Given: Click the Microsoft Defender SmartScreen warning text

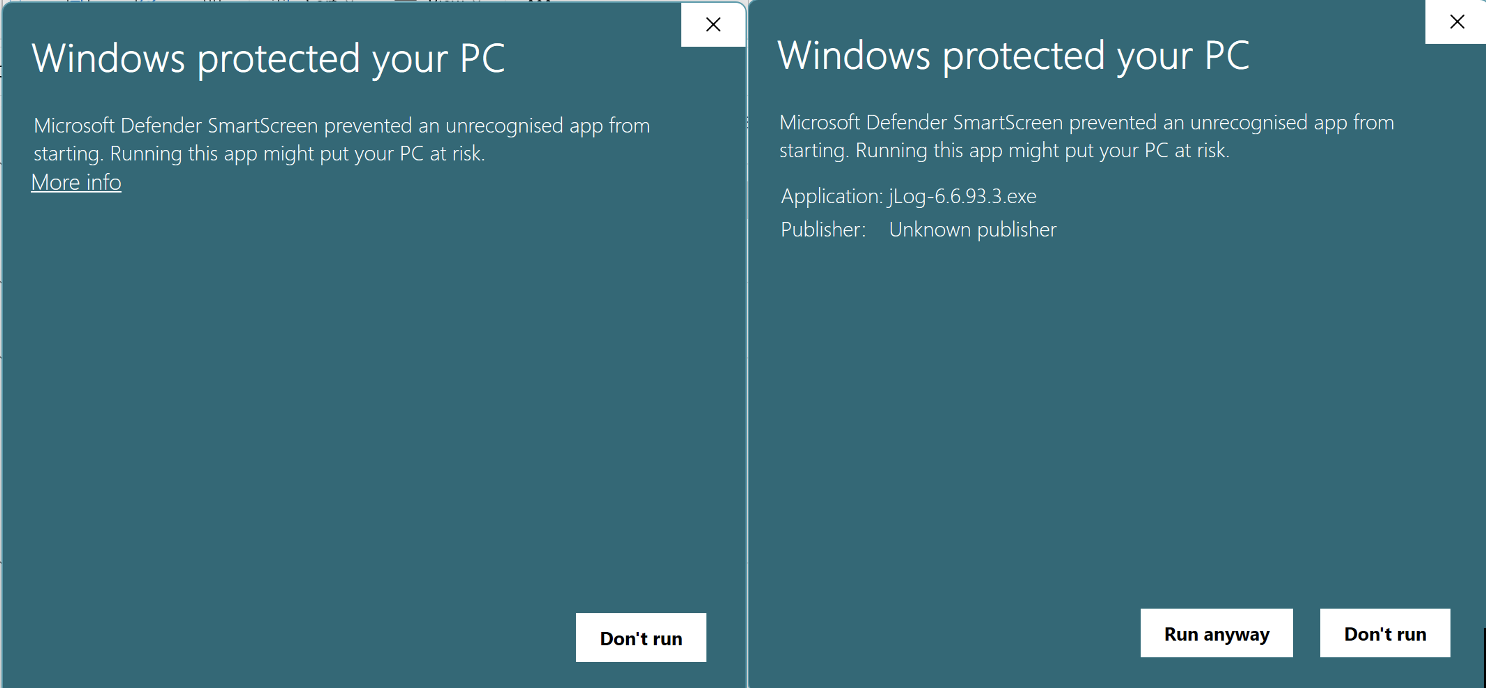Looking at the screenshot, I should point(340,139).
